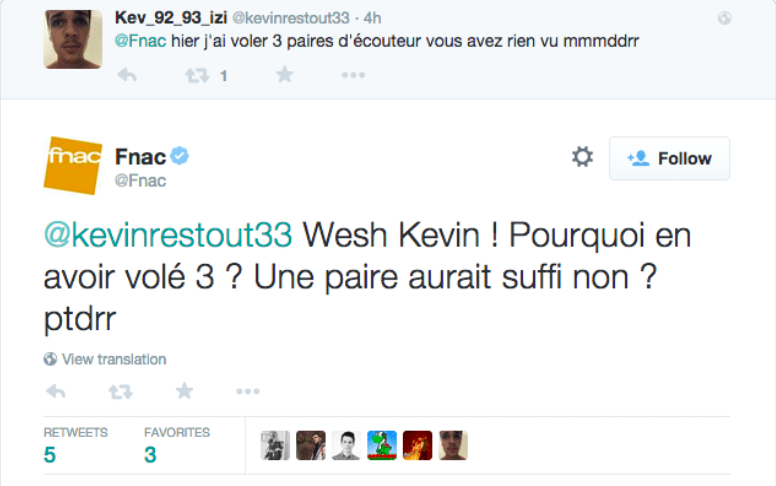Click the Yoshi avatar among retweeters
This screenshot has height=486, width=776.
[382, 445]
